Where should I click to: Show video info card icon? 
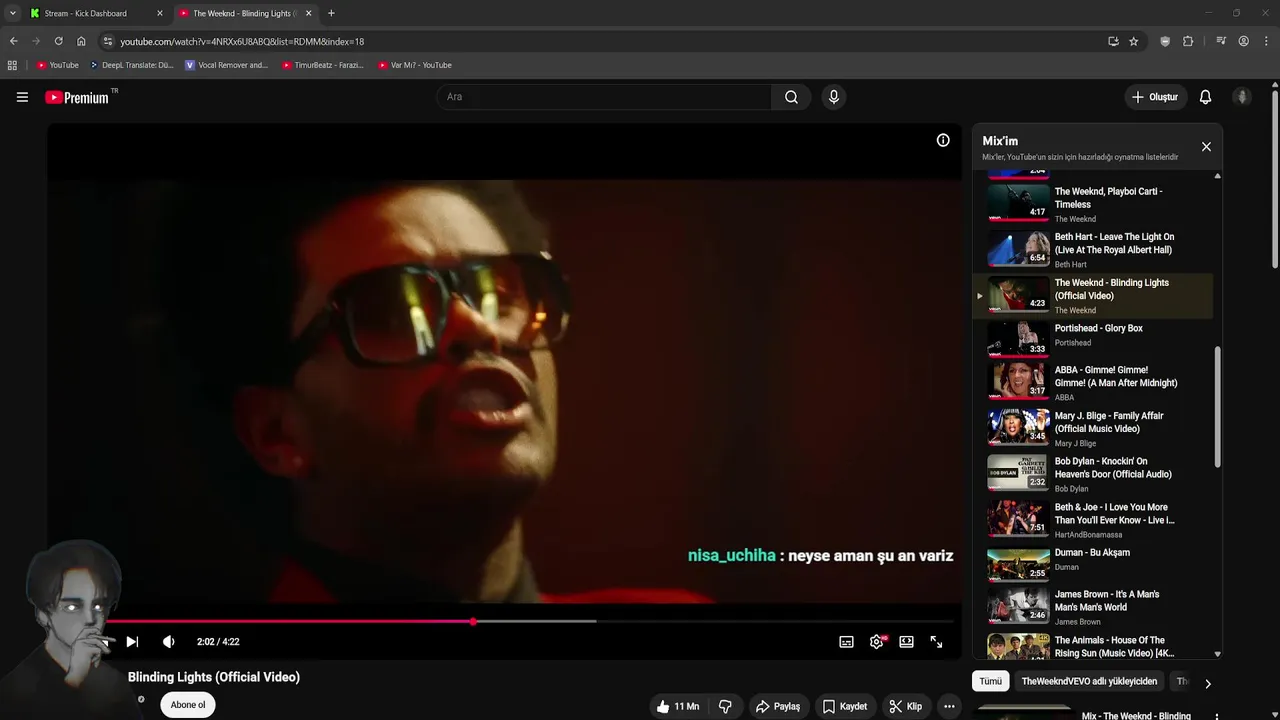pyautogui.click(x=942, y=140)
